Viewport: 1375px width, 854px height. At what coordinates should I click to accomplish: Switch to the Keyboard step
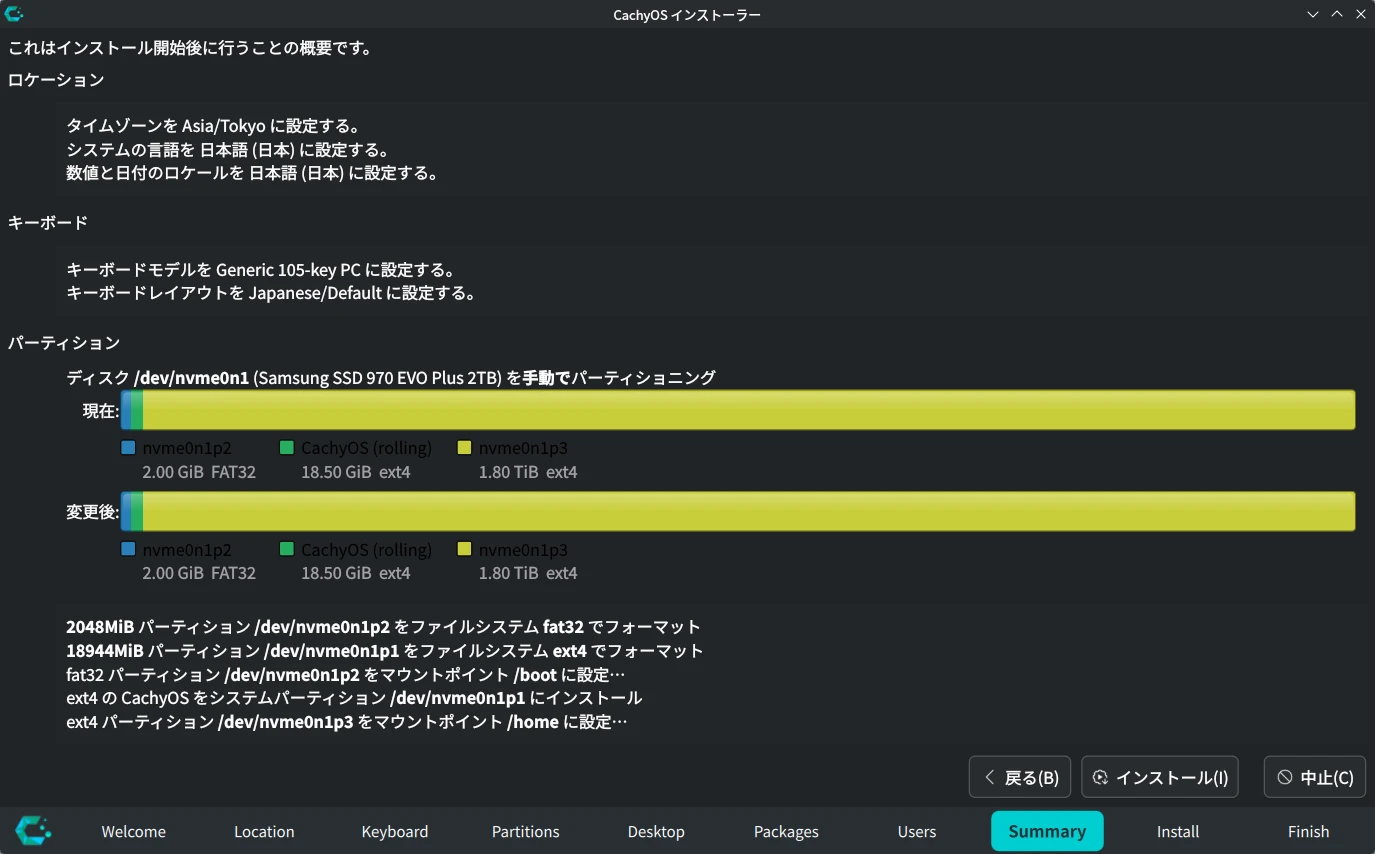[395, 831]
